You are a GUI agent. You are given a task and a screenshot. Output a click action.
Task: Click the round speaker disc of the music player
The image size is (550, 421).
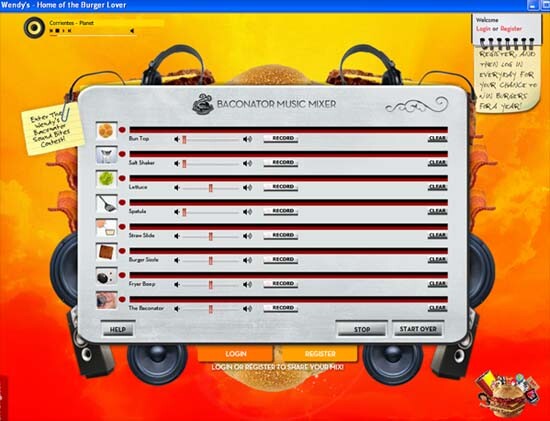(34, 28)
